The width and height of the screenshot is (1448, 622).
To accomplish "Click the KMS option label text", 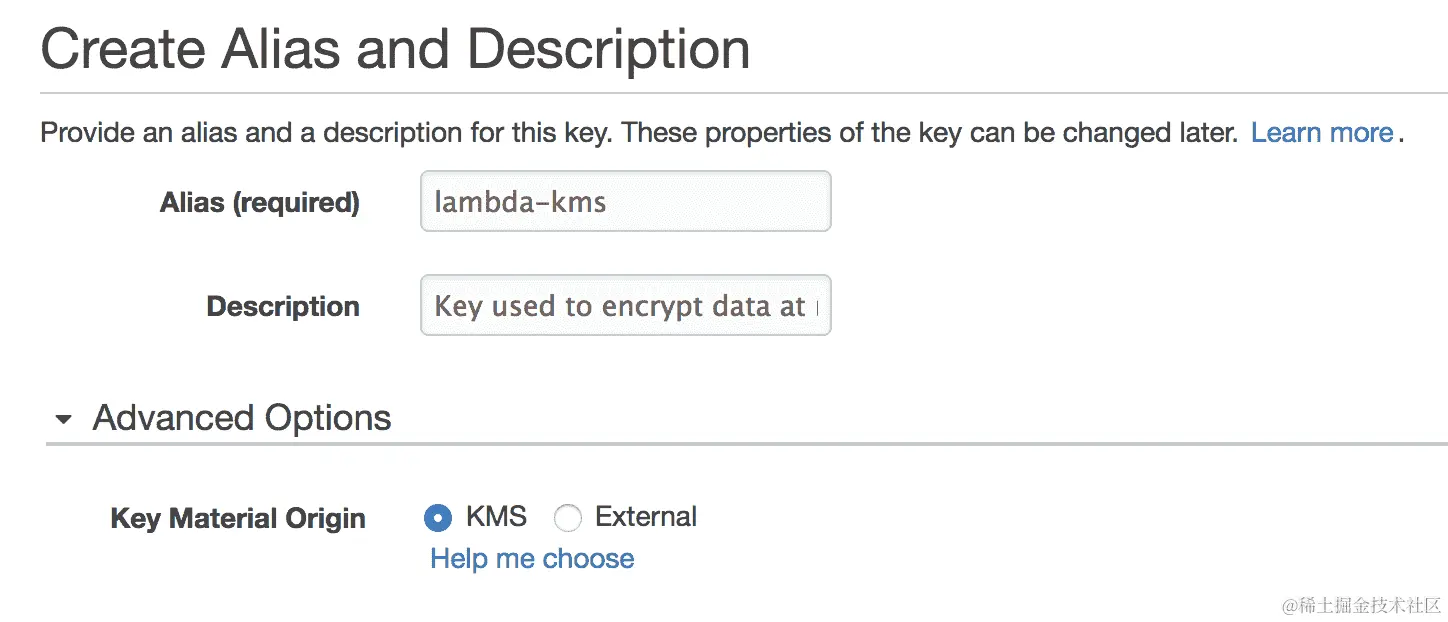I will coord(496,517).
